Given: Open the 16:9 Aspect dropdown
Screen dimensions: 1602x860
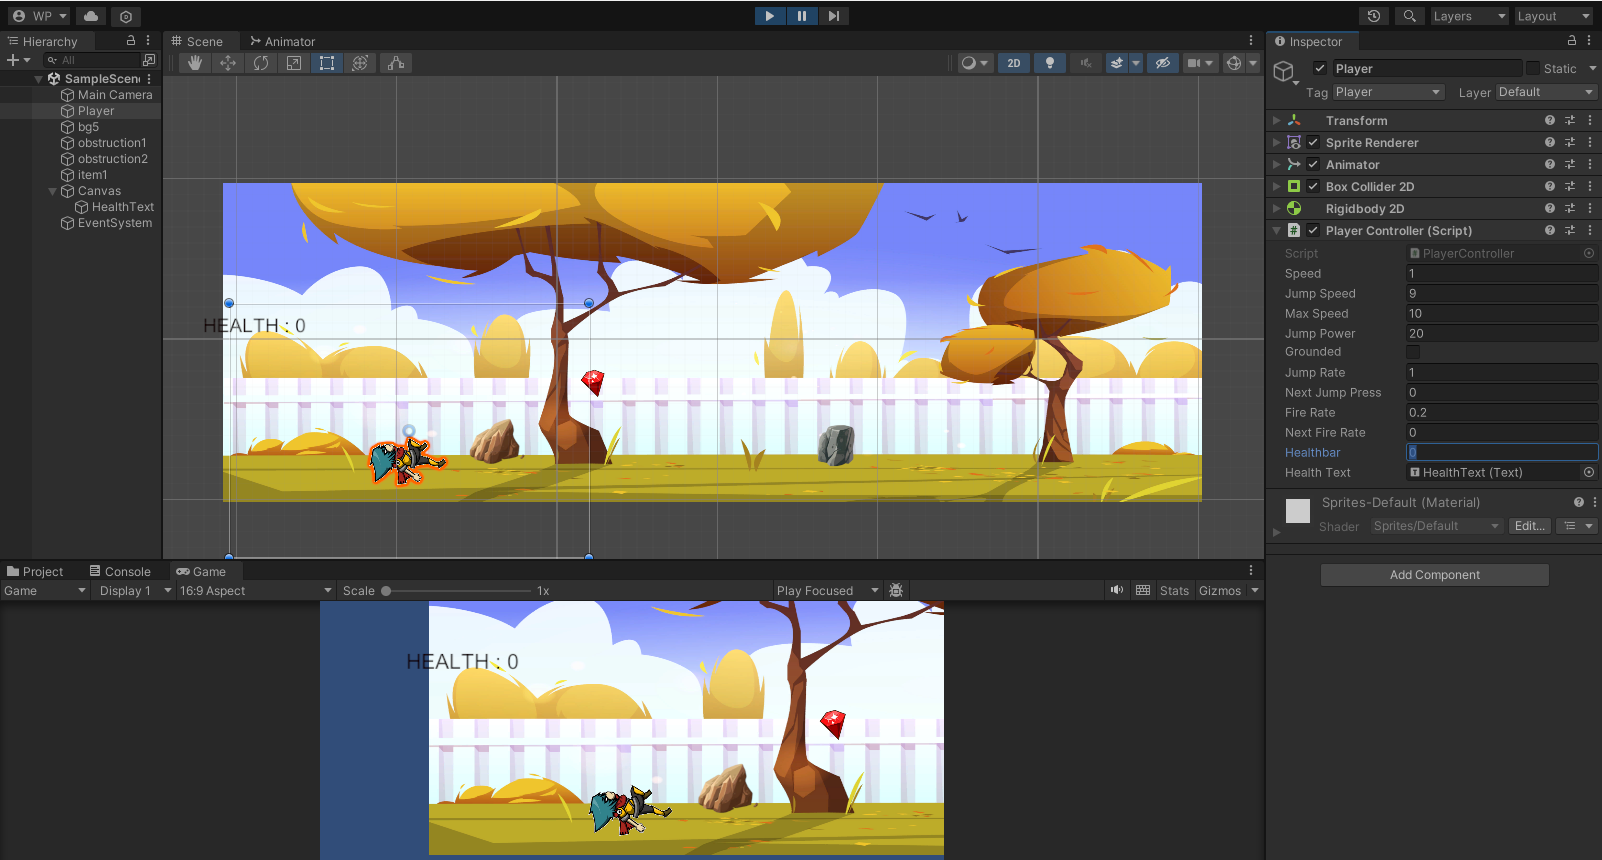Looking at the screenshot, I should point(255,591).
